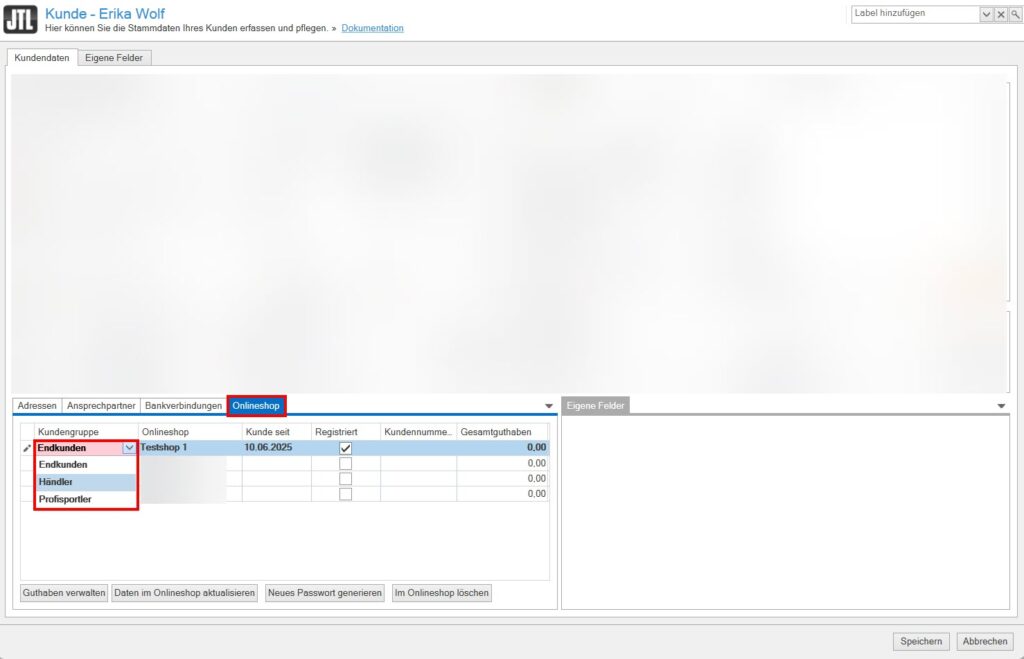Screen dimensions: 1024x659
Task: Tick the Registriert checkbox in the last row
Action: 345,494
